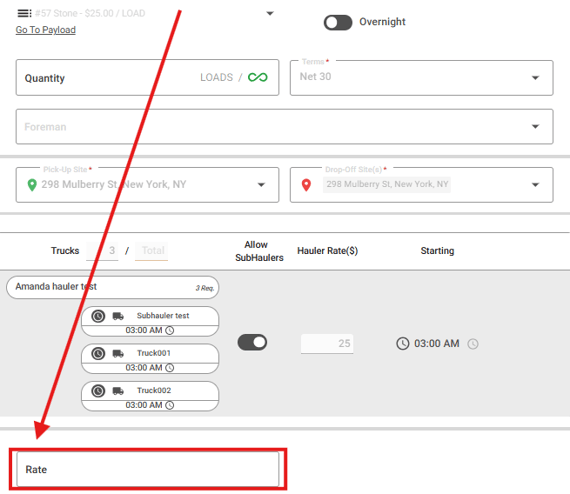Follow the Go To Payload link
Screen dimensions: 570x494
click(x=46, y=30)
